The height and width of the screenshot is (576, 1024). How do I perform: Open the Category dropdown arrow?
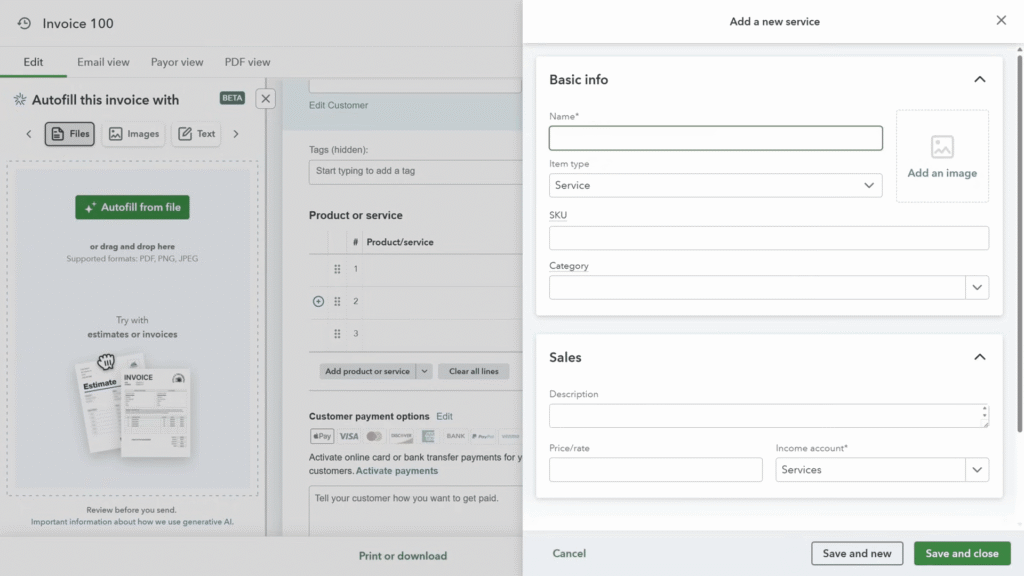pos(977,288)
